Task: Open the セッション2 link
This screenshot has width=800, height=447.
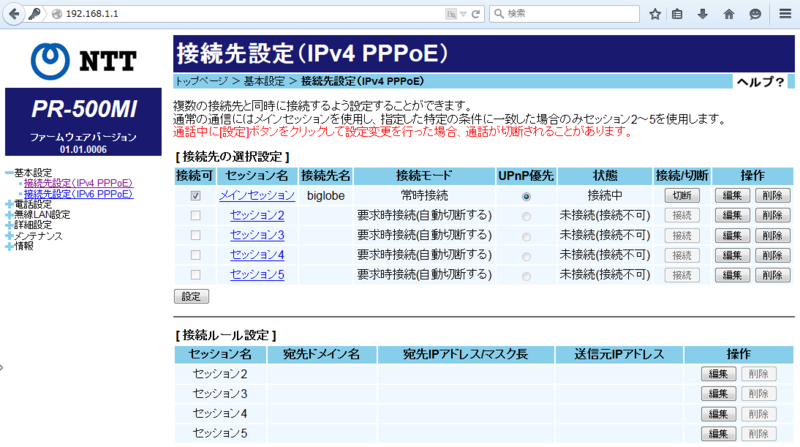Action: click(257, 215)
